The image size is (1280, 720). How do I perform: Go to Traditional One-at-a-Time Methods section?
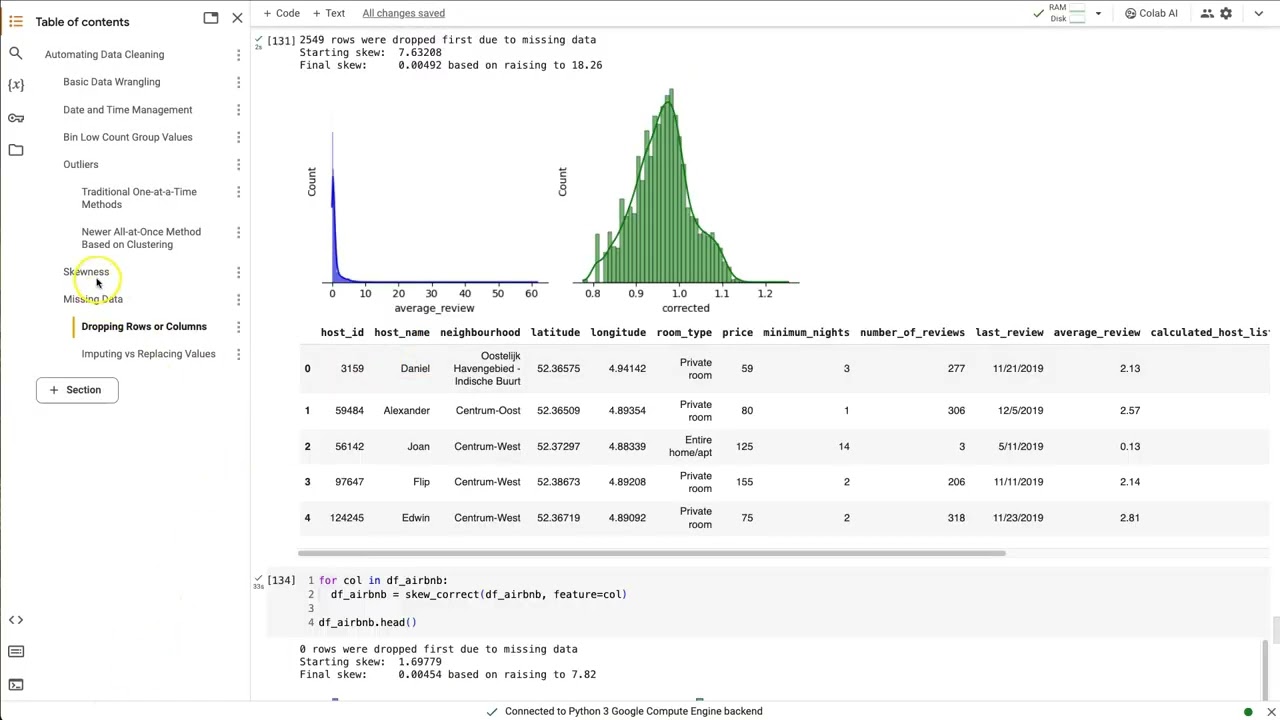click(139, 198)
